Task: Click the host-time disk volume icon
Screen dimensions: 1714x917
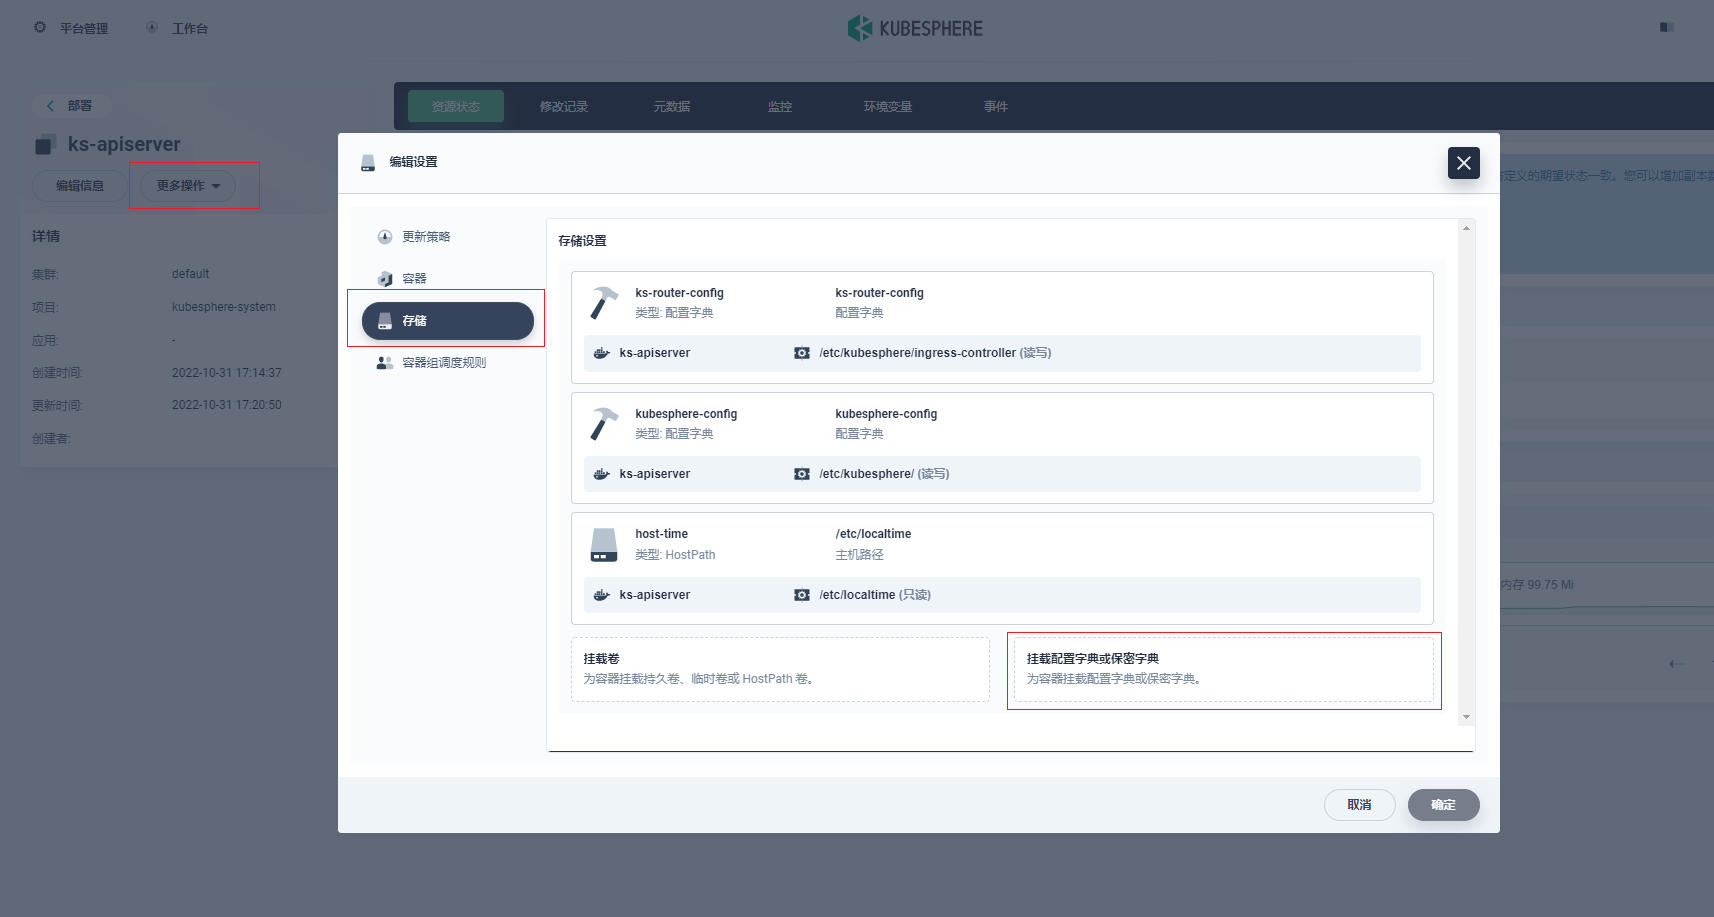Action: (603, 545)
